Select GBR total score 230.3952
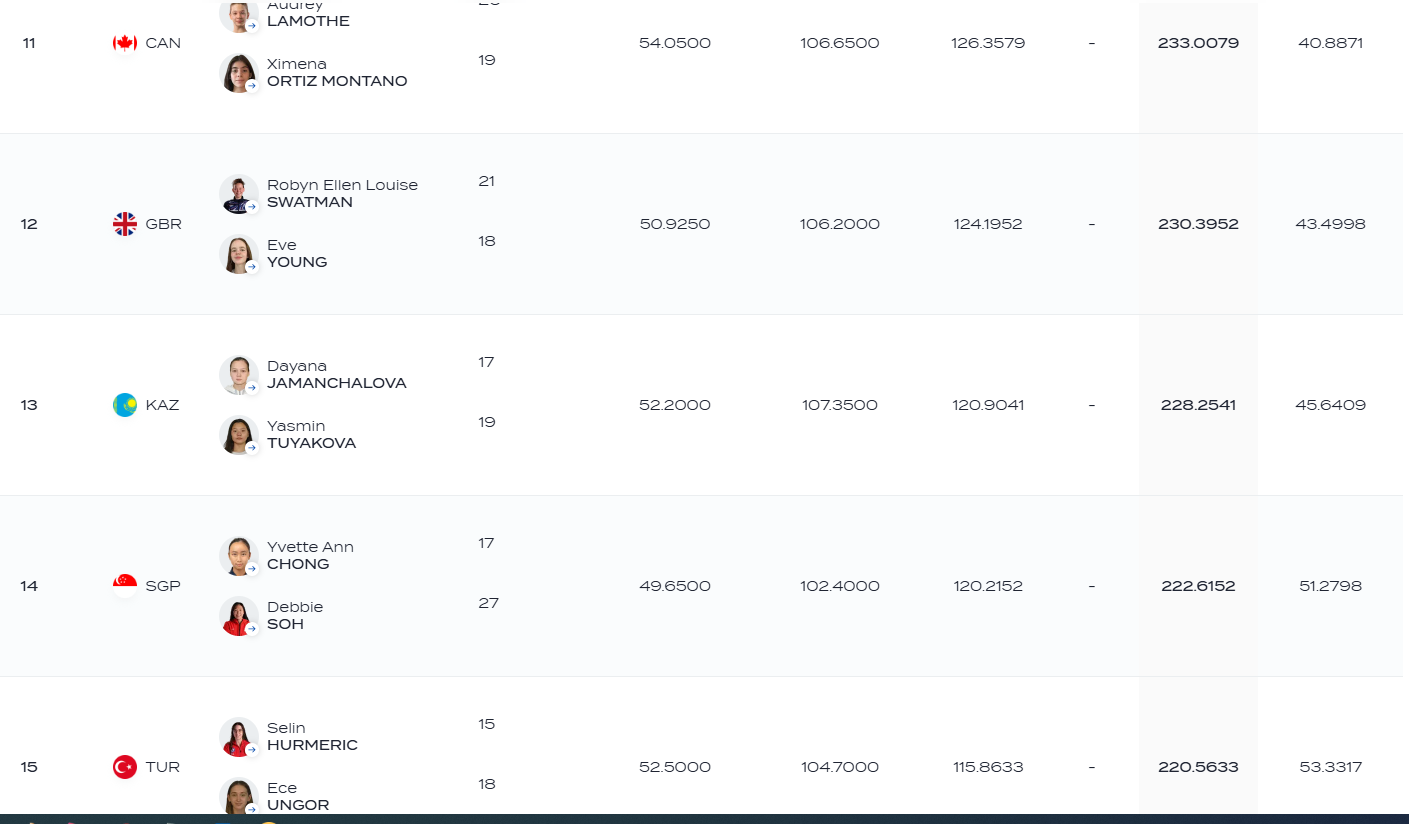The width and height of the screenshot is (1409, 824). point(1198,224)
